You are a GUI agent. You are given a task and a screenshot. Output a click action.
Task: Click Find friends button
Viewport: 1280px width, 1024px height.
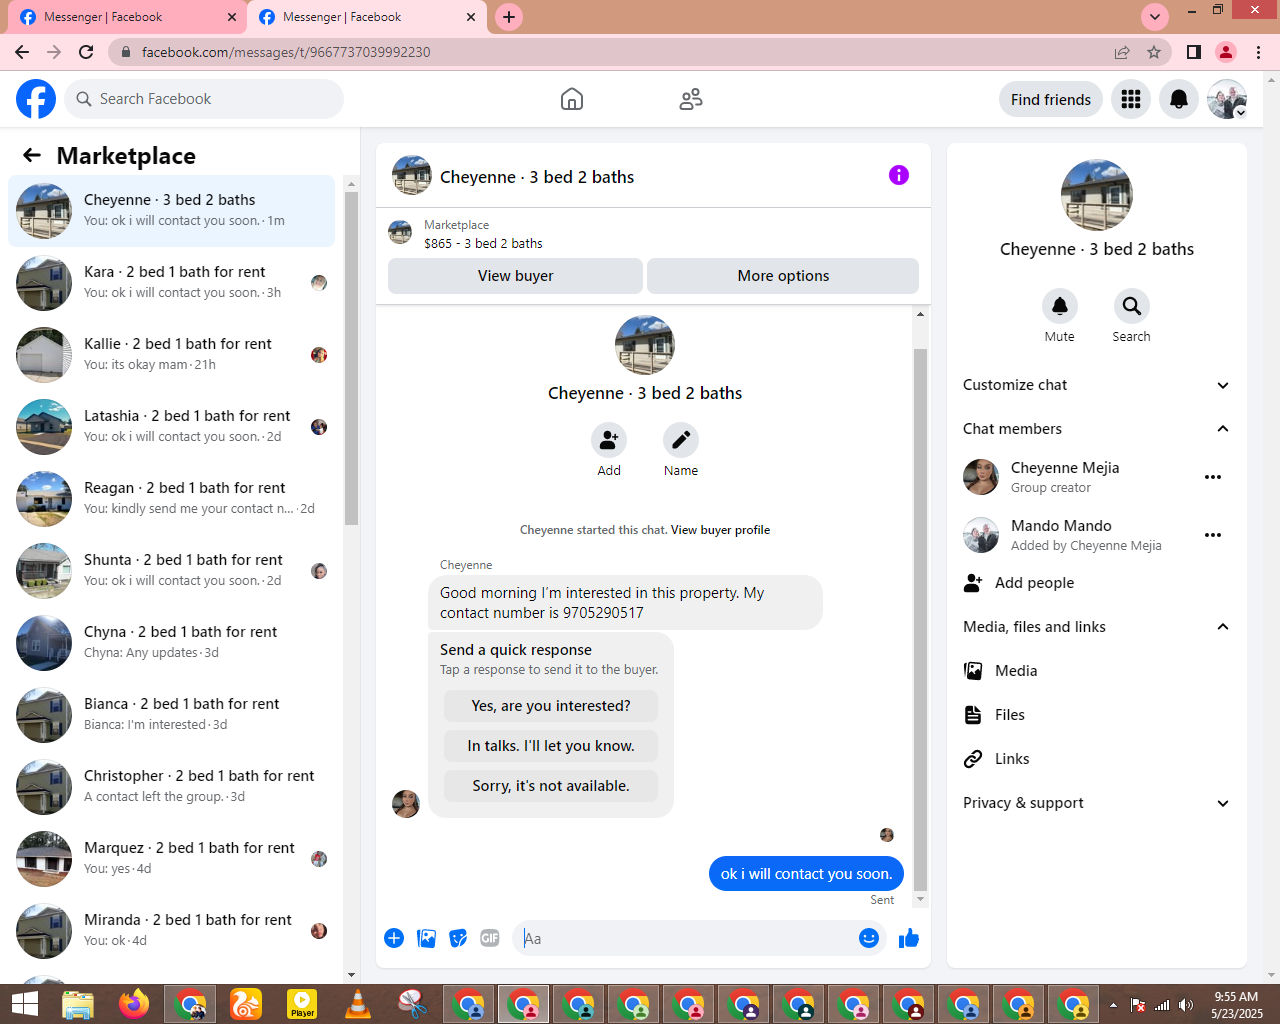coord(1051,99)
